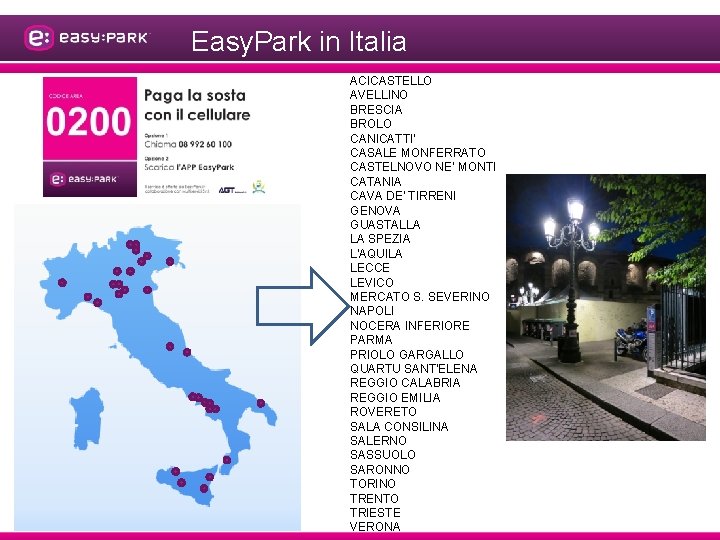Click REGGIO EMILIA in the city list
Screen dimensions: 720x540
tap(395, 398)
